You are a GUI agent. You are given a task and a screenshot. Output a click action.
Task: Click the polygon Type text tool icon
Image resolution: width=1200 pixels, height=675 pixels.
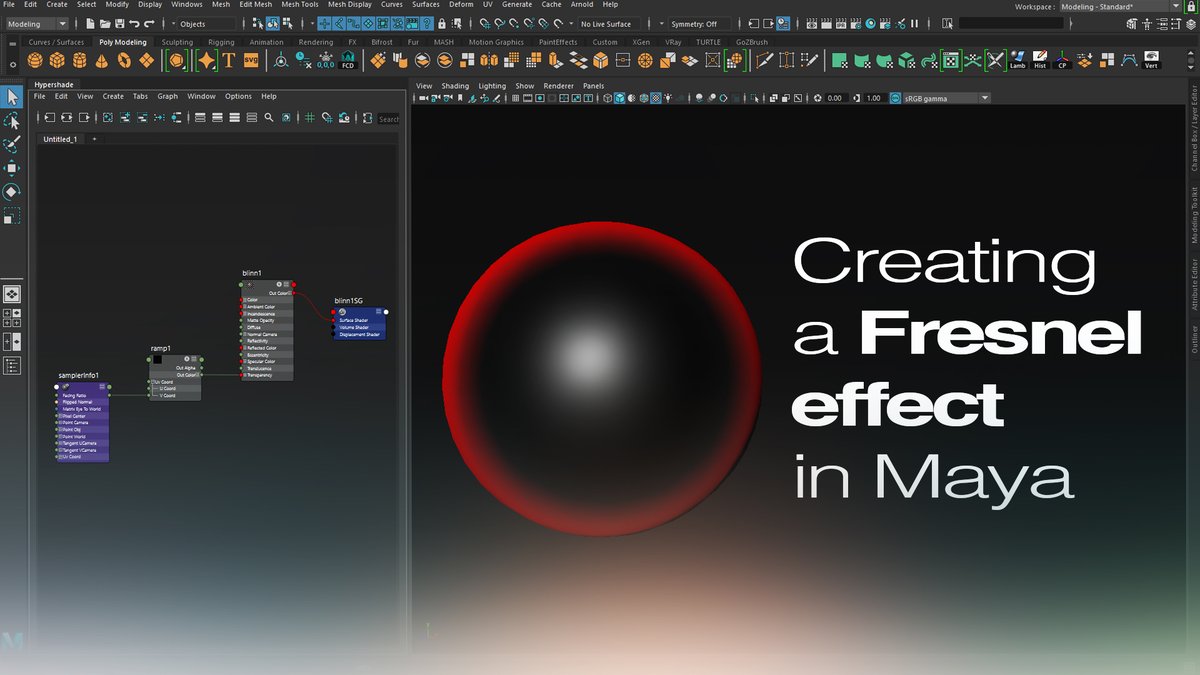pos(228,61)
